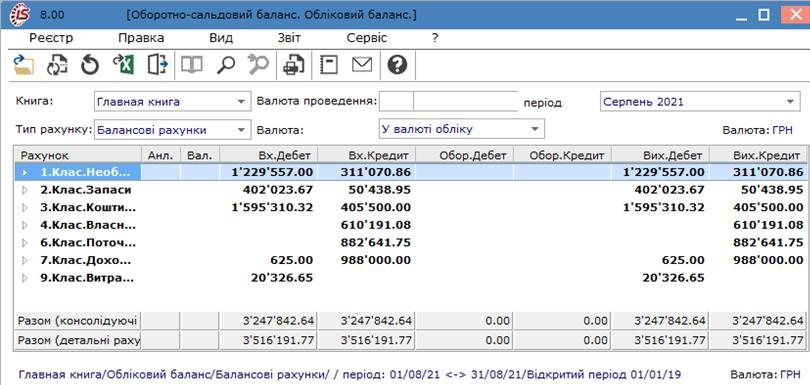Print the report using the printer icon

[294, 66]
